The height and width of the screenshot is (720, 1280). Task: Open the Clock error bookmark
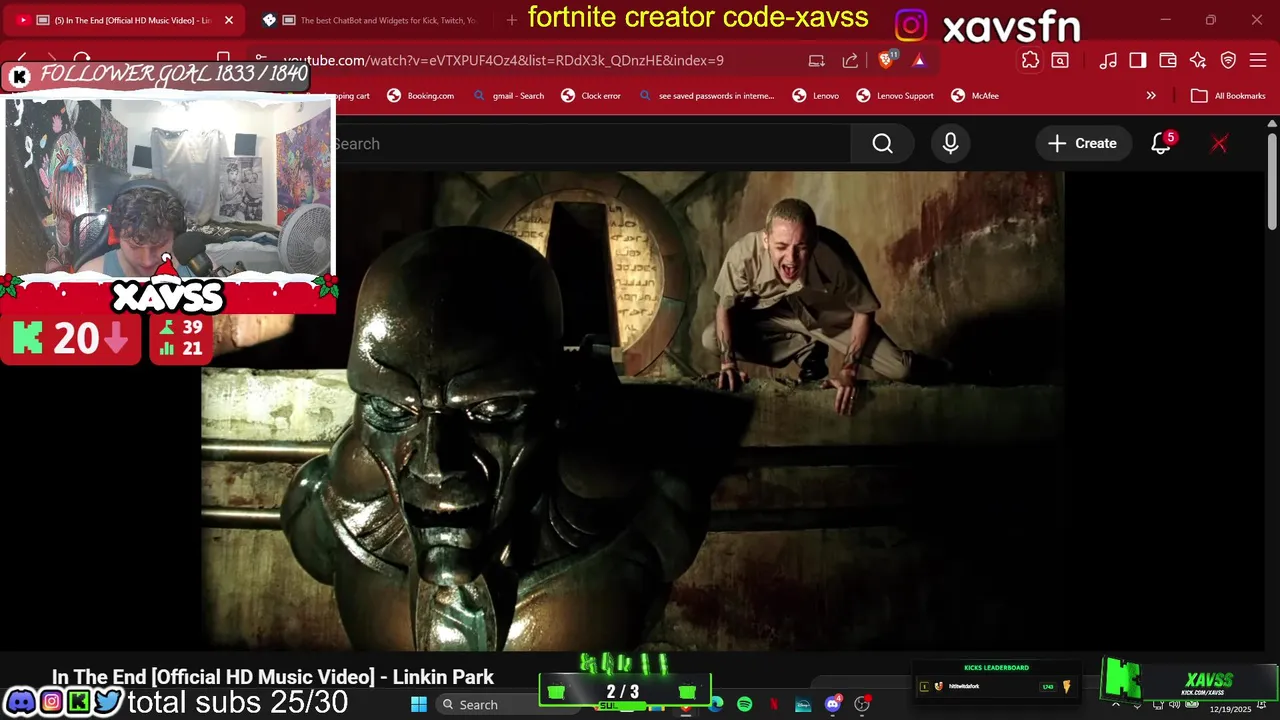pos(591,95)
